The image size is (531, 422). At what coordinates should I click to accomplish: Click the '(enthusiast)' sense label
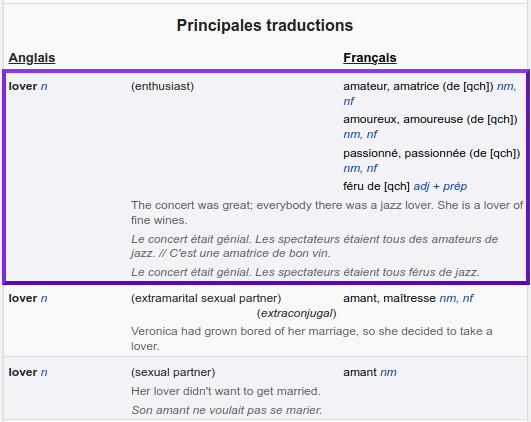click(x=163, y=86)
